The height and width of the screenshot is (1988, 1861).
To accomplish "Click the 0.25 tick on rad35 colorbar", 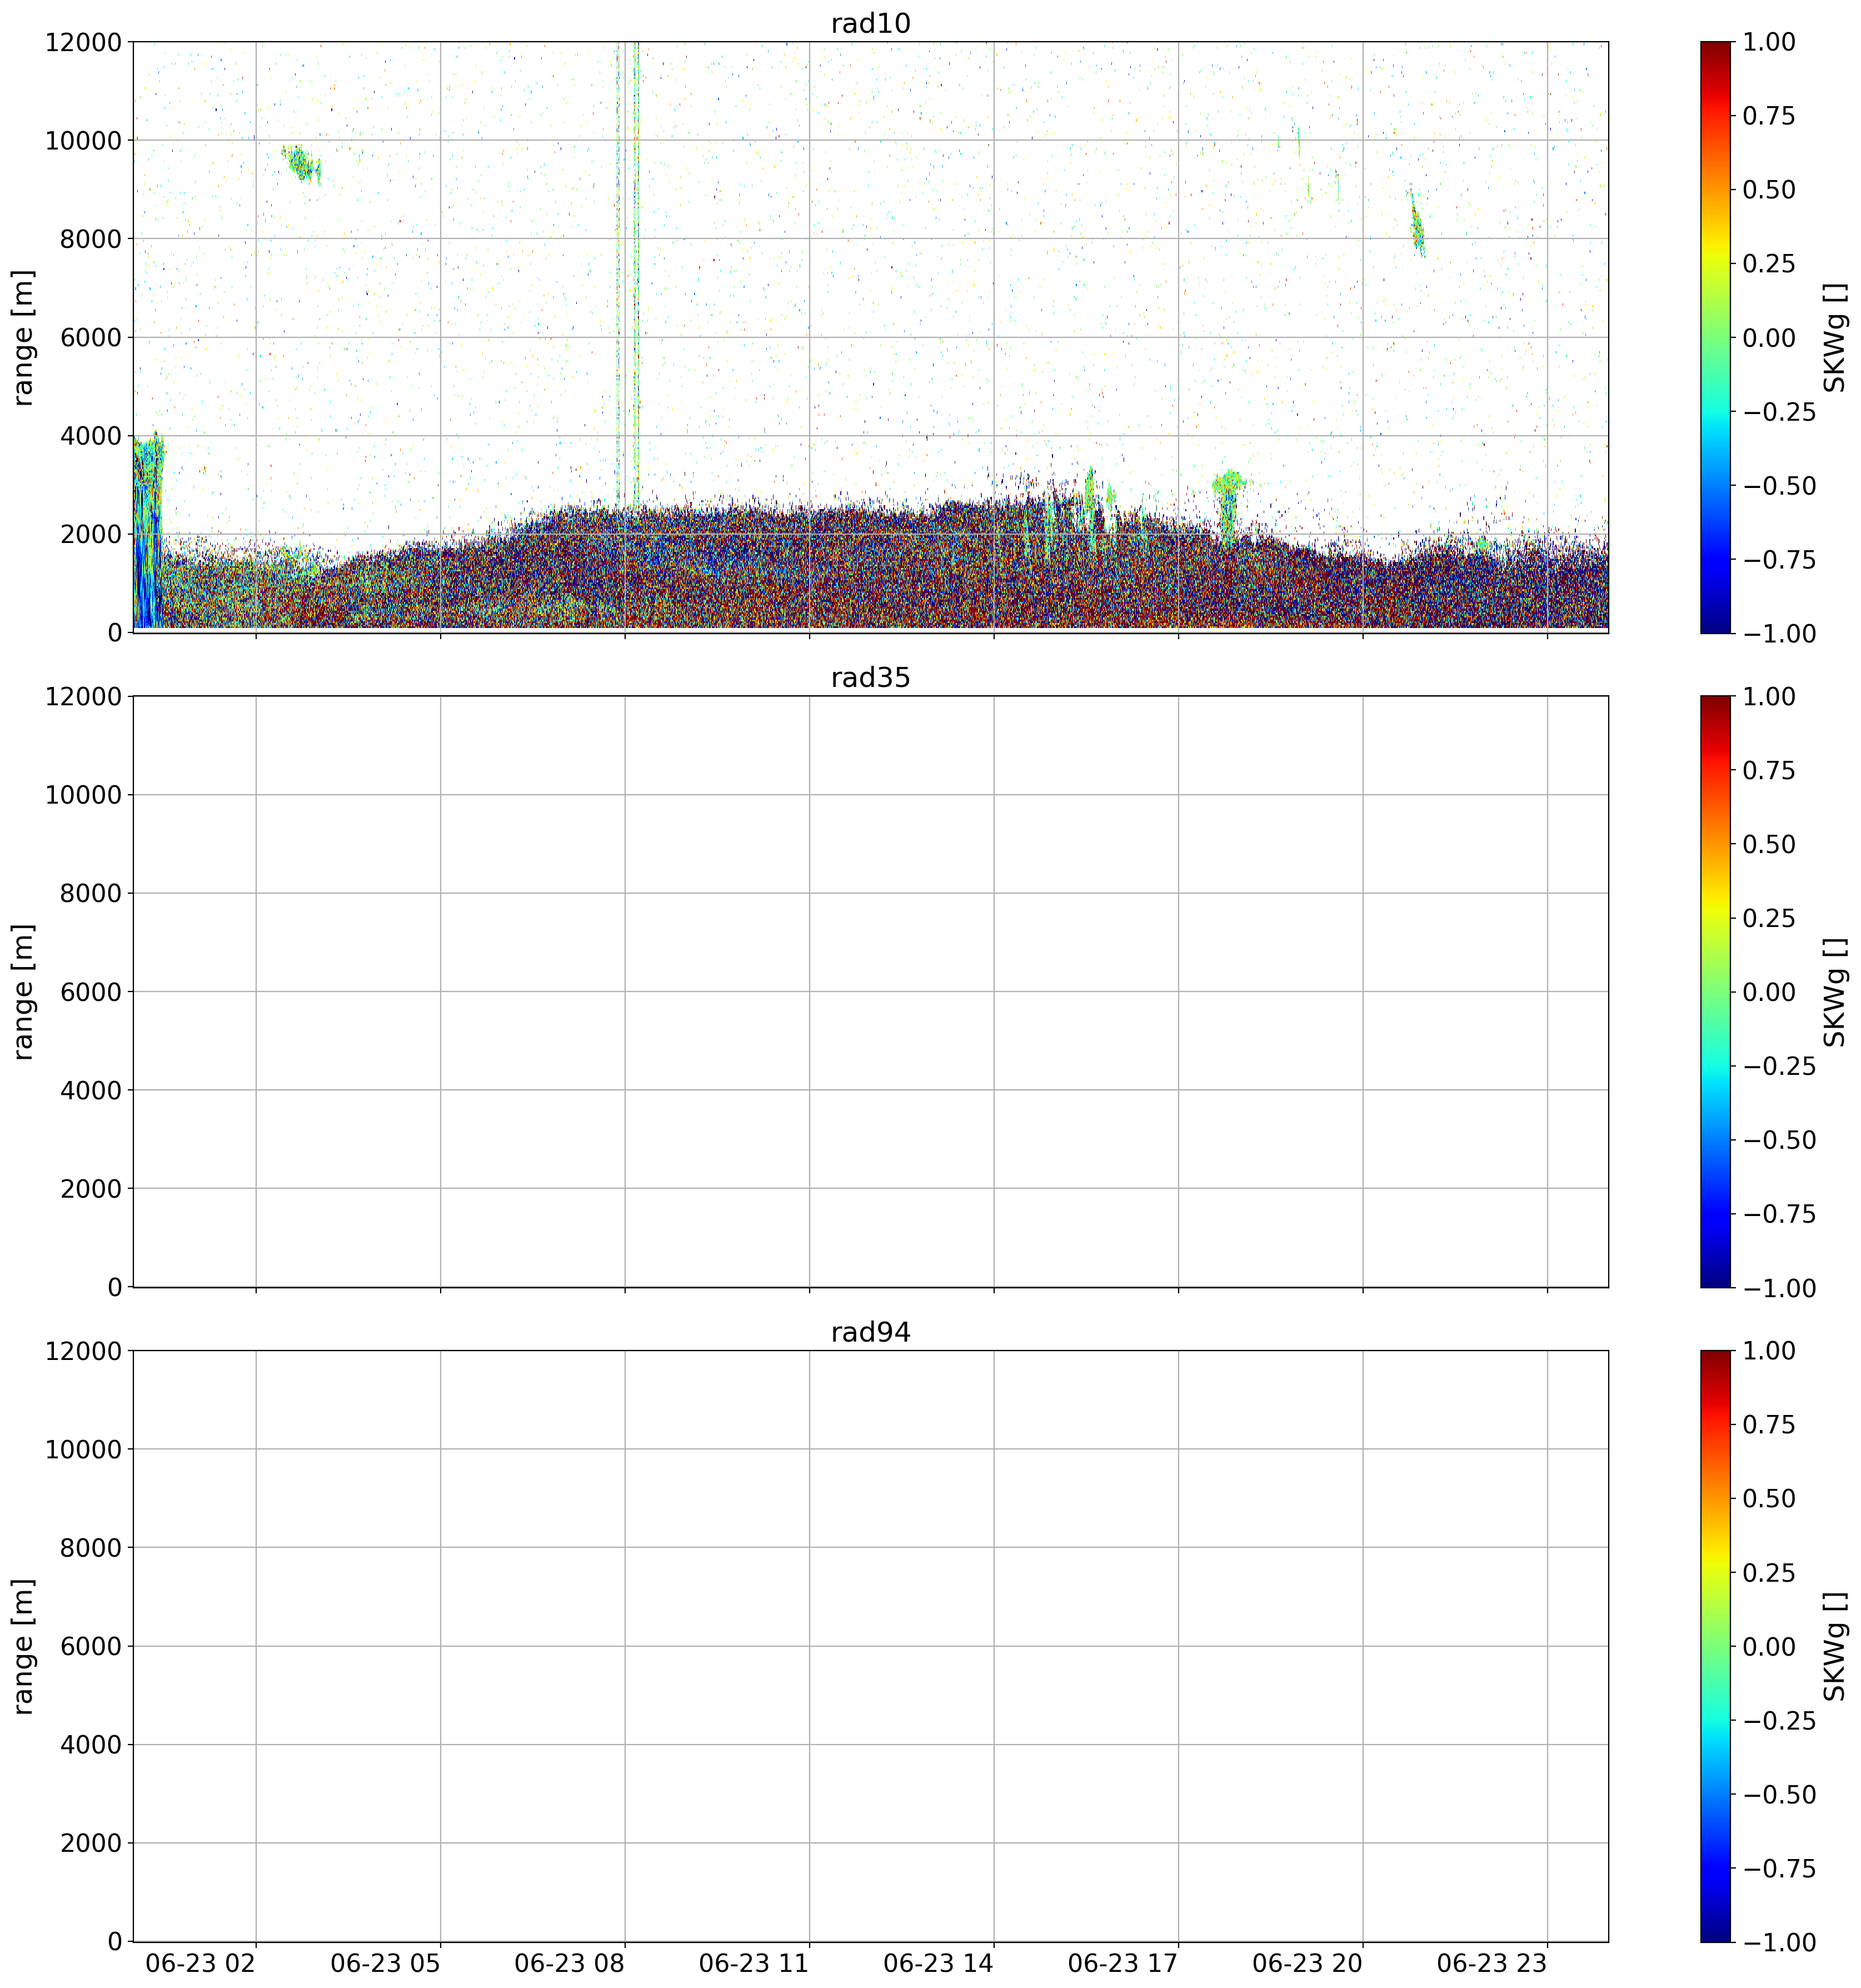I will coord(1769,919).
